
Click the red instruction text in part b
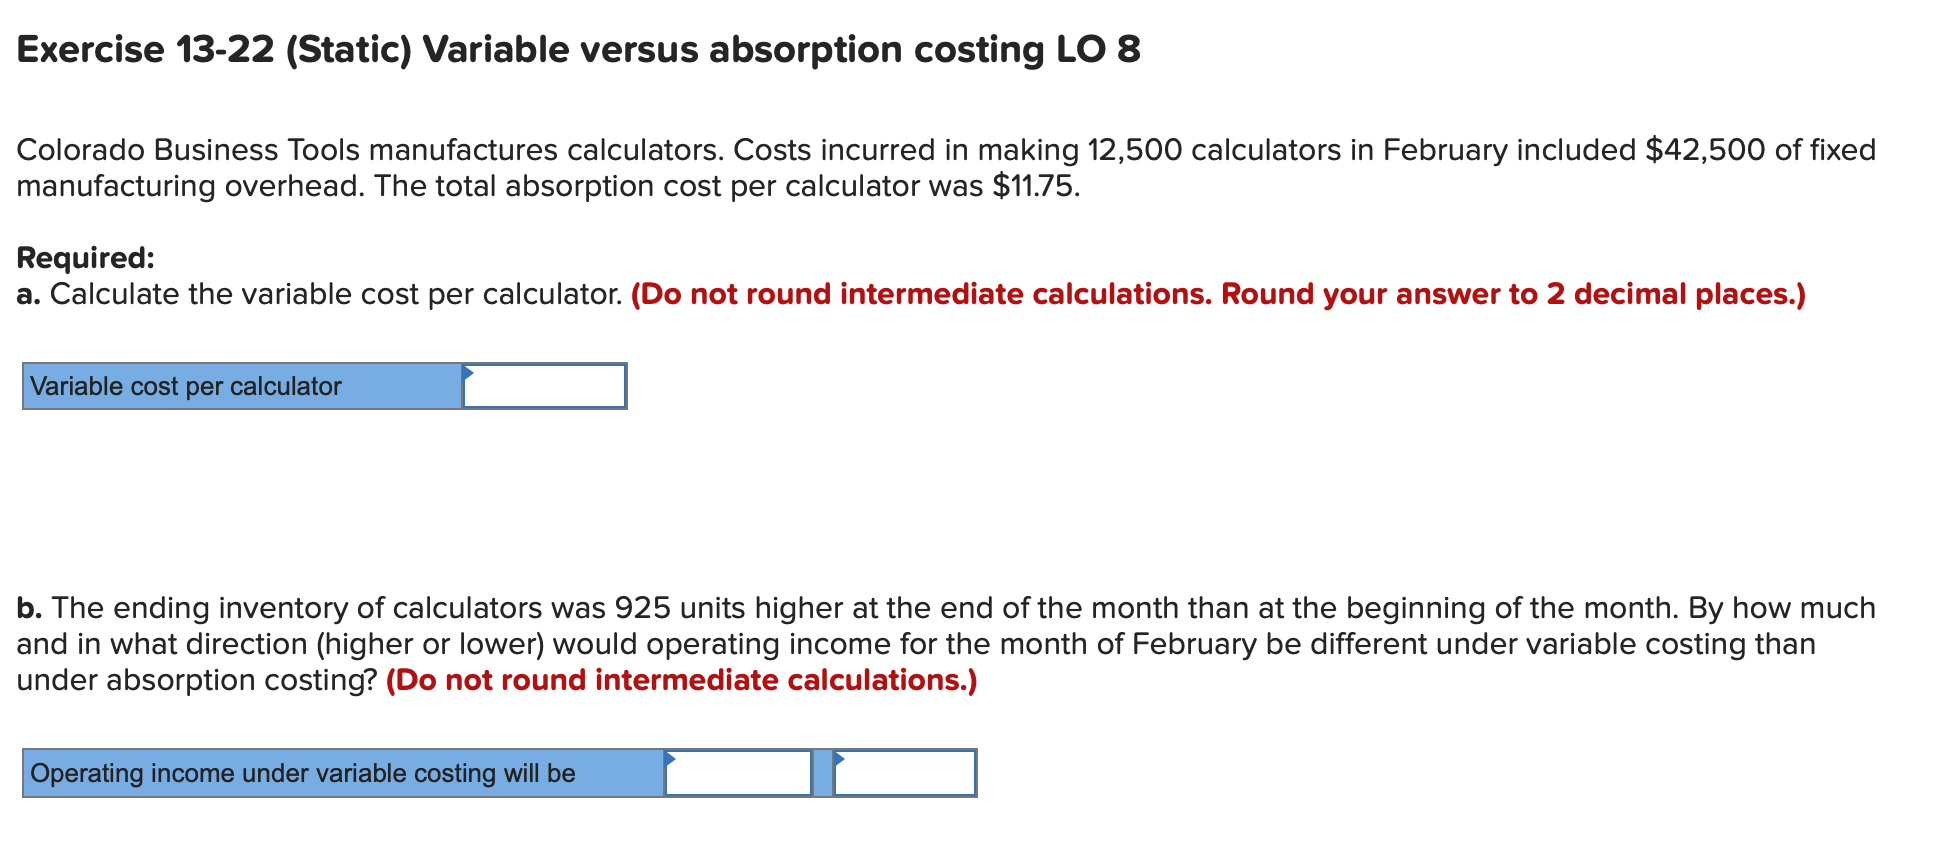coord(680,680)
